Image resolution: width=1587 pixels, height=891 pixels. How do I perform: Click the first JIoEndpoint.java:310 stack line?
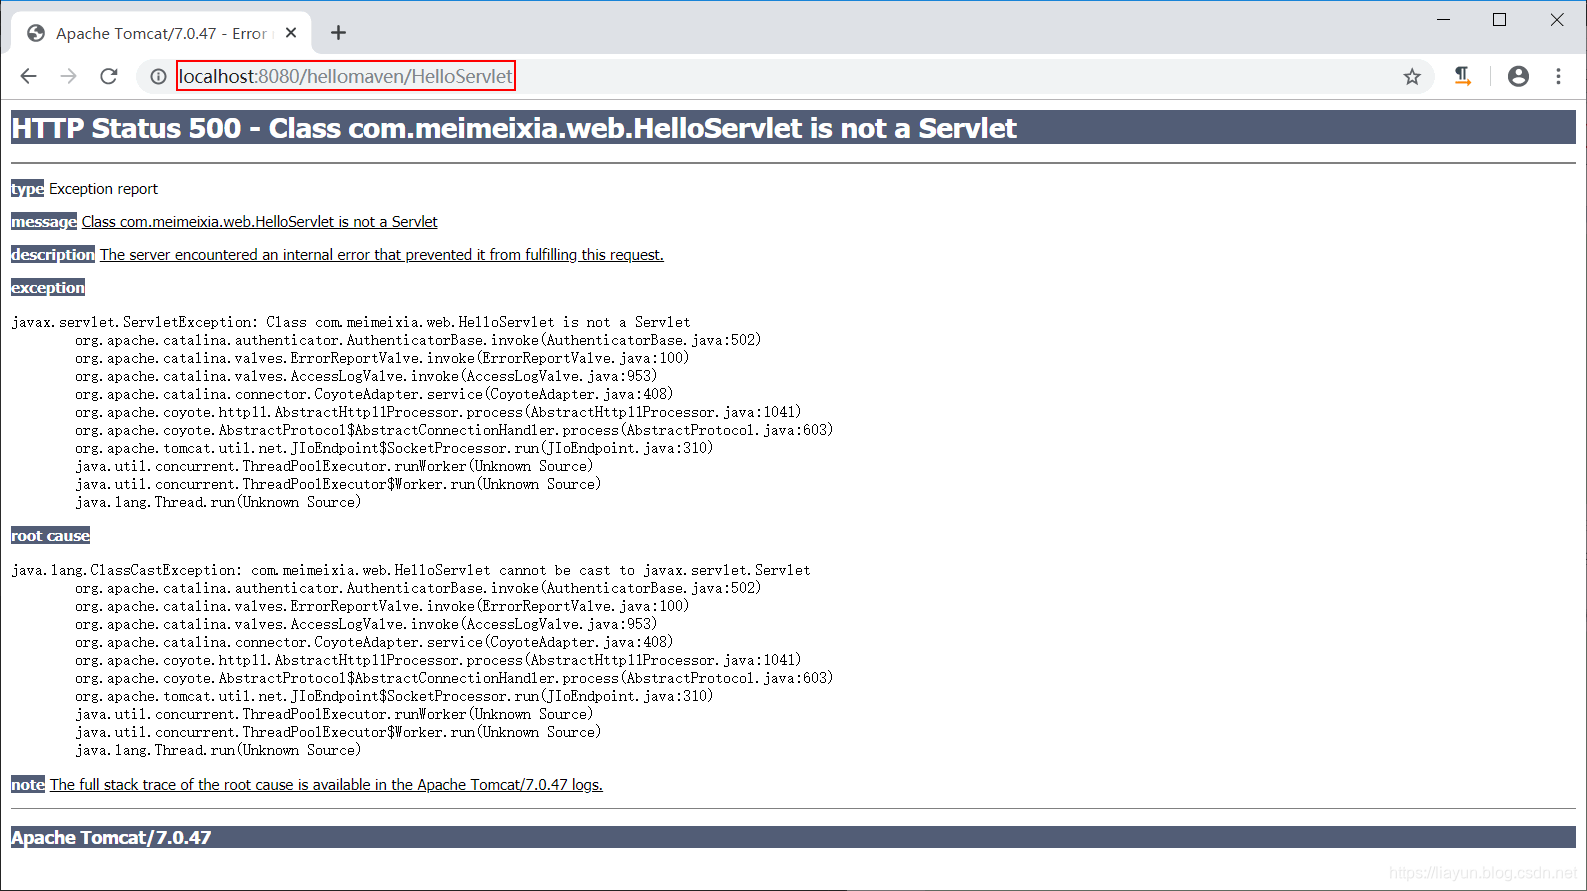click(394, 448)
